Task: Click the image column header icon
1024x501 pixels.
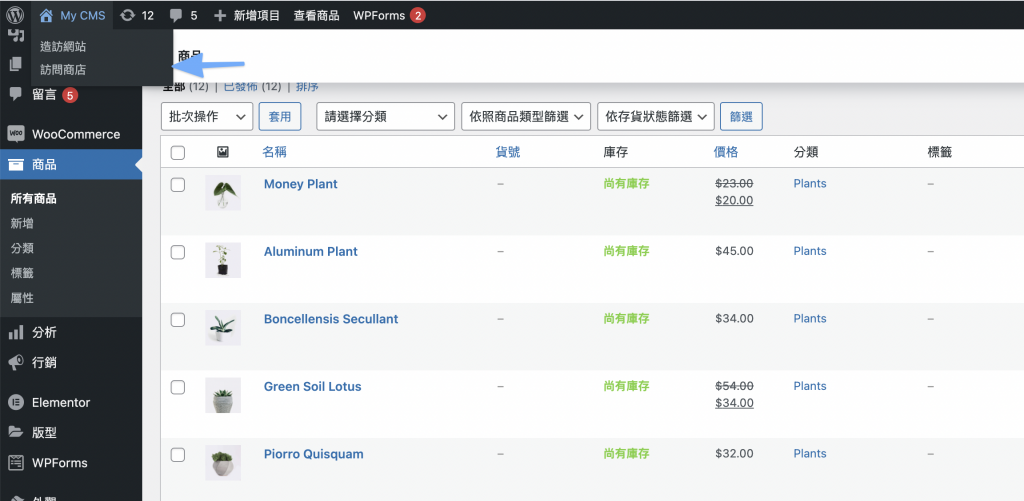Action: pyautogui.click(x=223, y=152)
